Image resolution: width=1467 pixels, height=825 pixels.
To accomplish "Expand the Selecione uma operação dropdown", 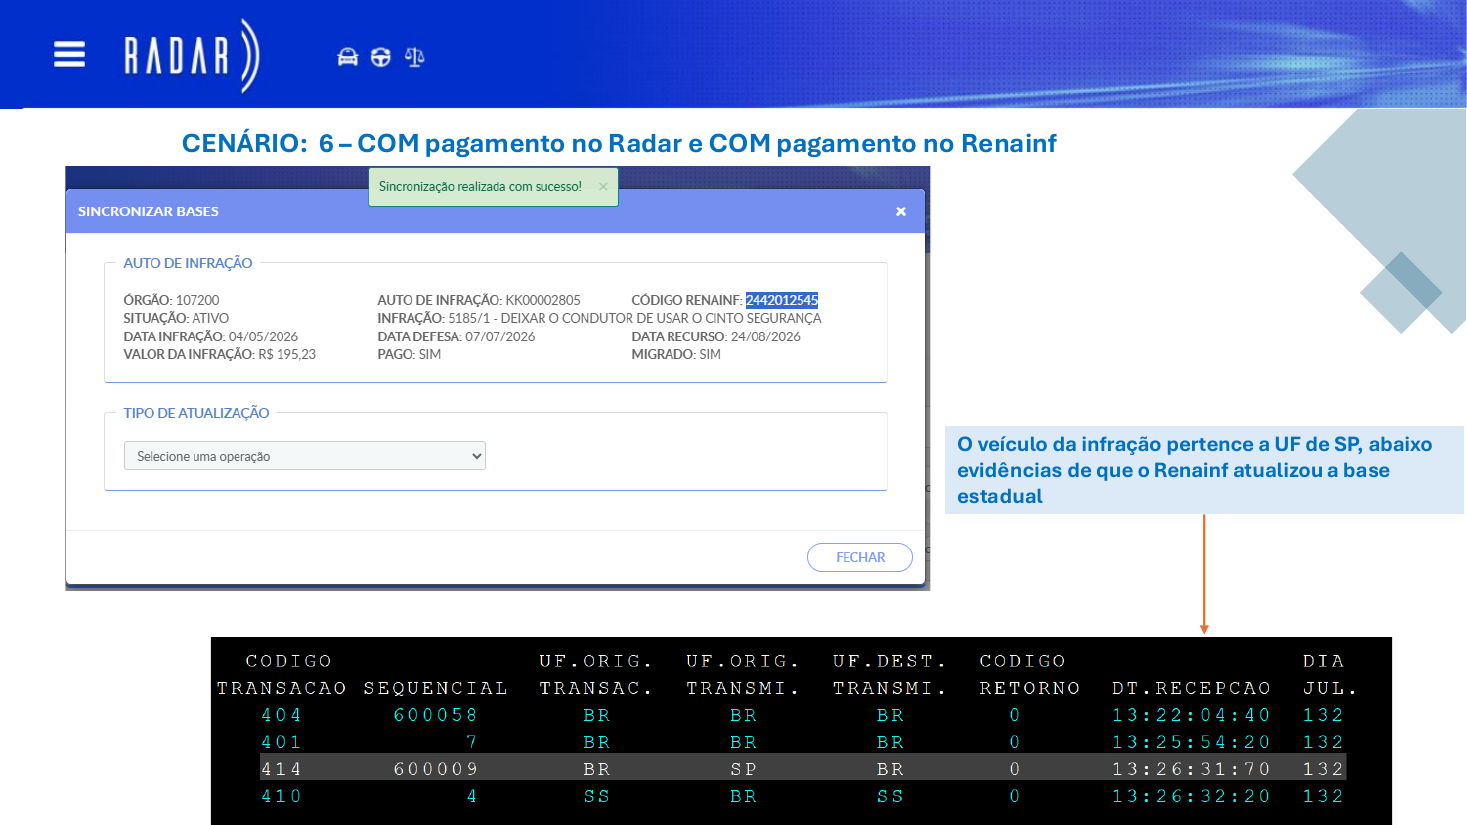I will [x=305, y=456].
